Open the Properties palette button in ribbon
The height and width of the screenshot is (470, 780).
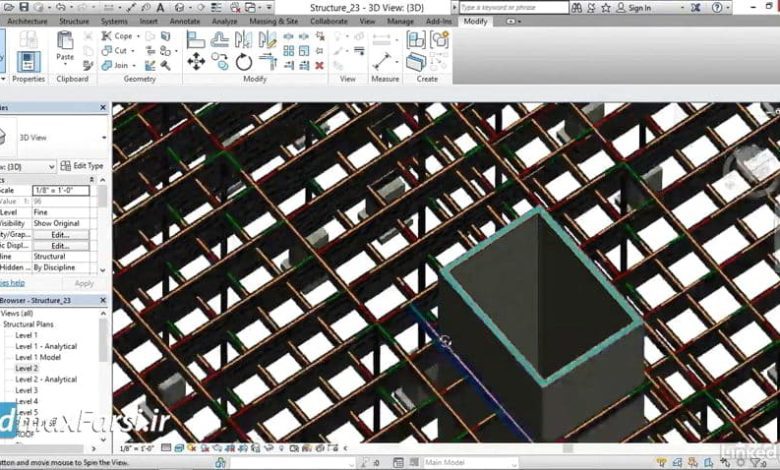(x=28, y=62)
